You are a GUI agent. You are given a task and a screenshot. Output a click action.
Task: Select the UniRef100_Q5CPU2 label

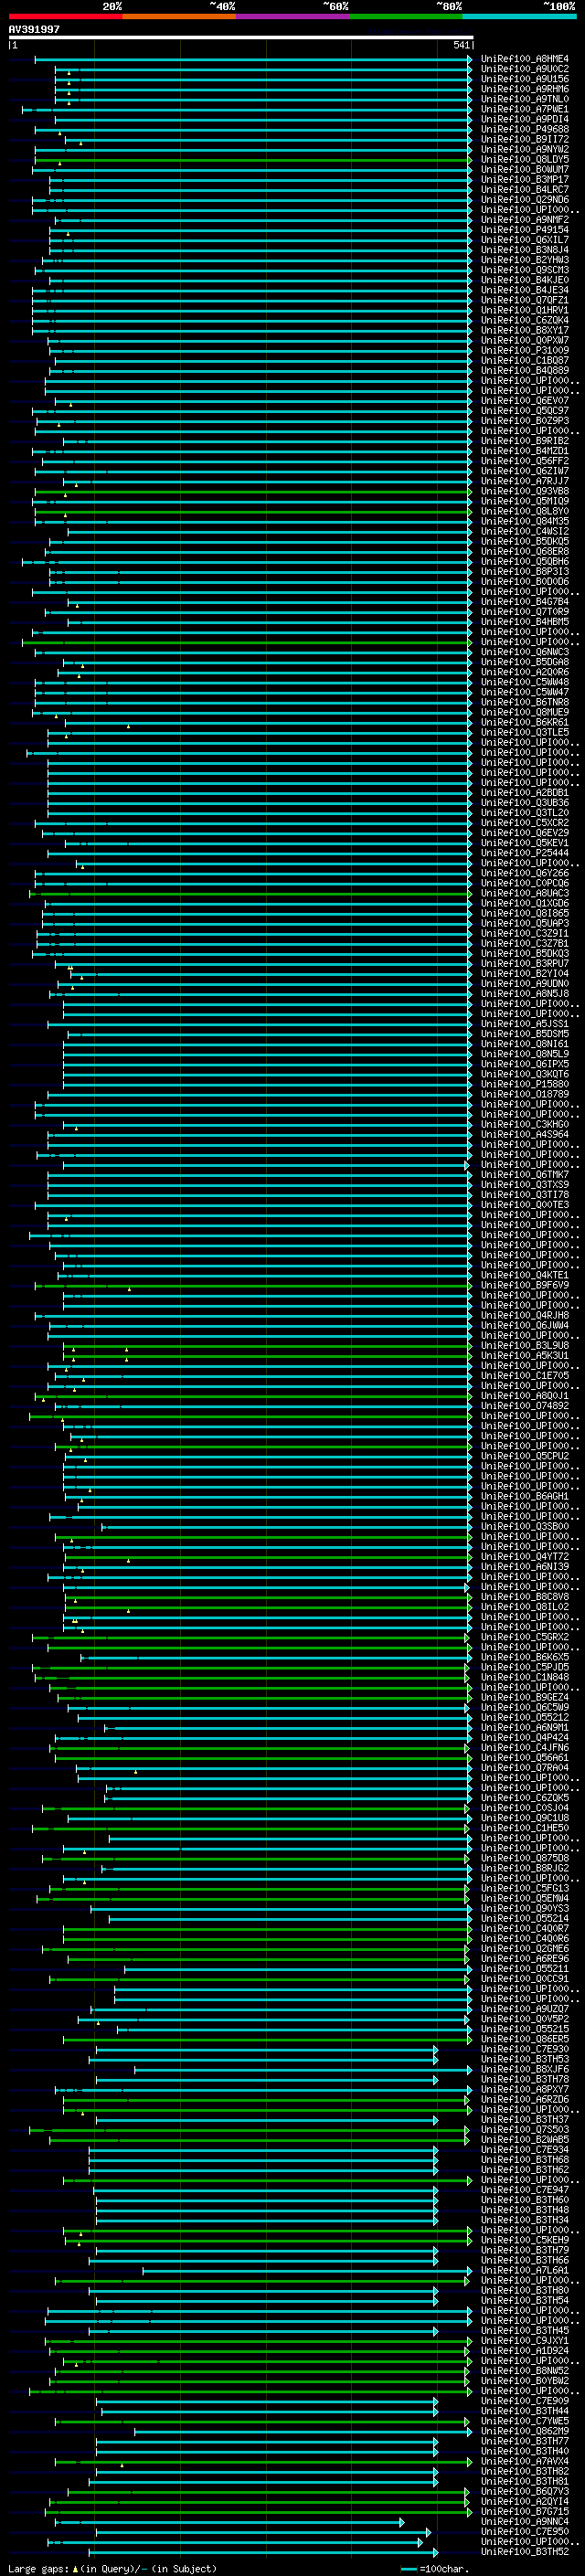(525, 1456)
